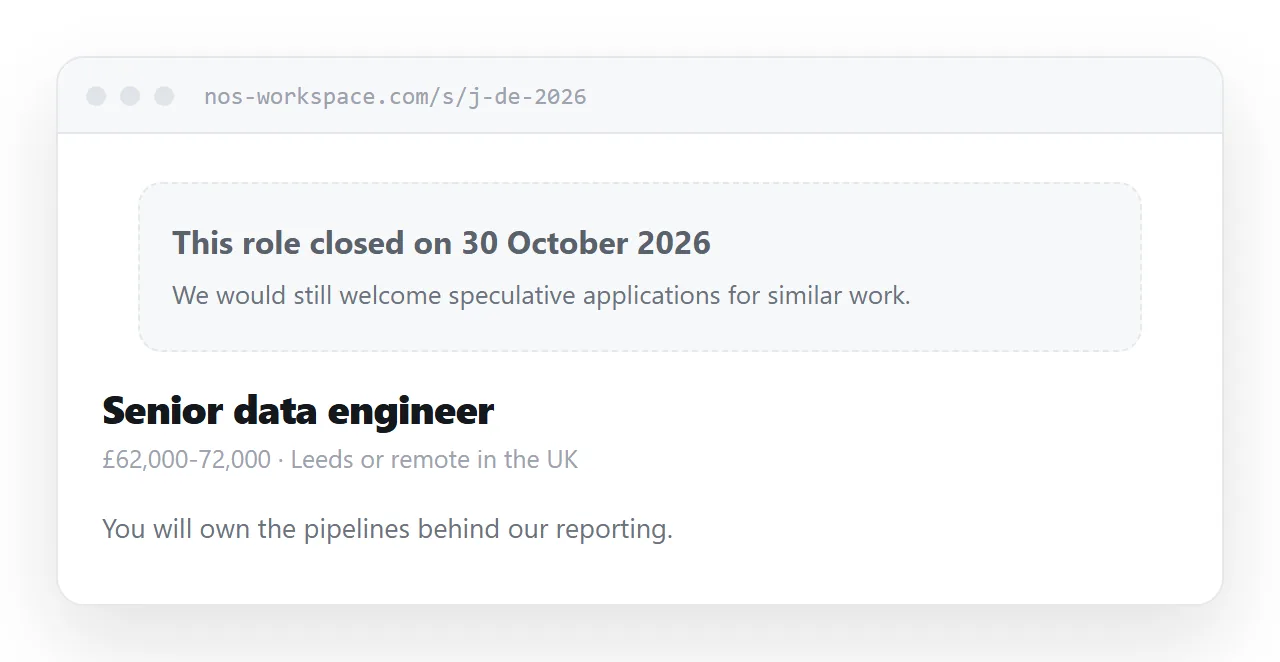Click the pipelines description sentence
The height and width of the screenshot is (662, 1280).
[x=387, y=529]
